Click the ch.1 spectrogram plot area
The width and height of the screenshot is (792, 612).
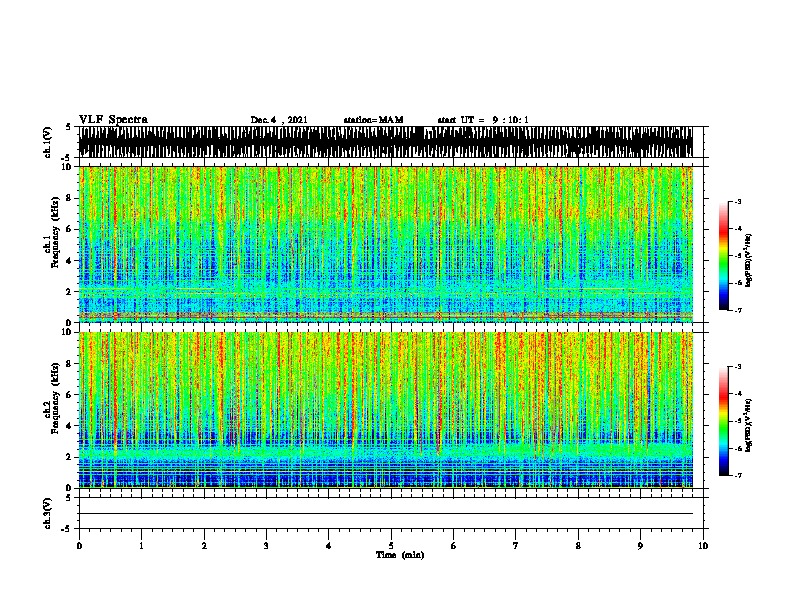click(x=386, y=244)
